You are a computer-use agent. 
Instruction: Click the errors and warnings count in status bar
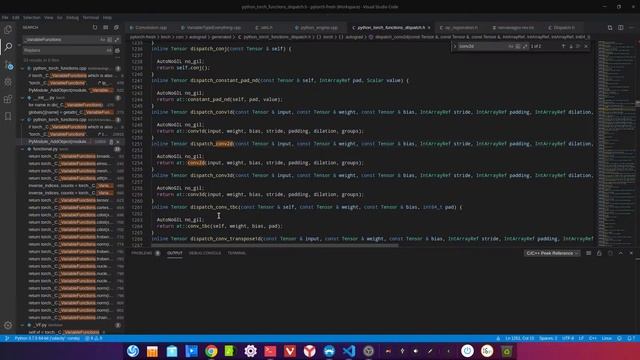click(x=94, y=338)
